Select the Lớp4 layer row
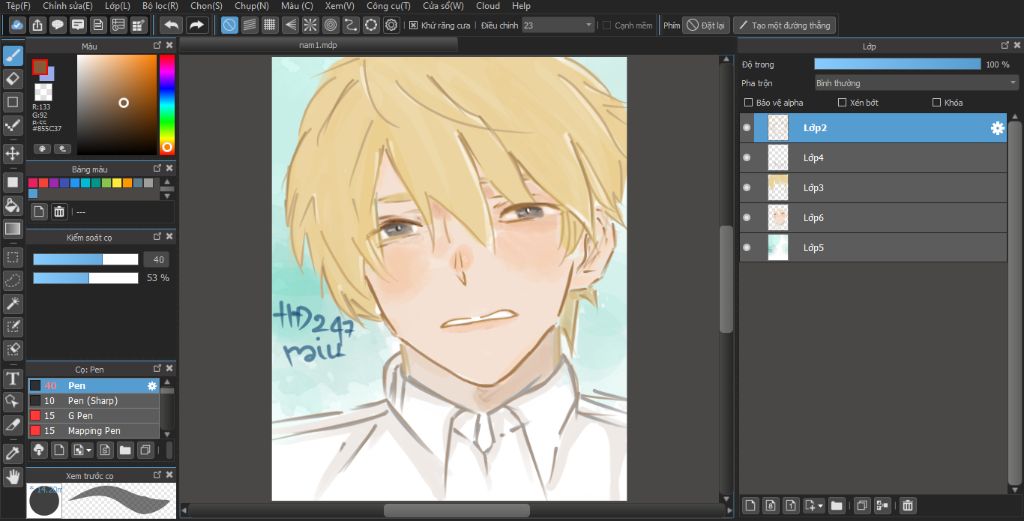Screen dimensions: 1024x521 (874, 158)
